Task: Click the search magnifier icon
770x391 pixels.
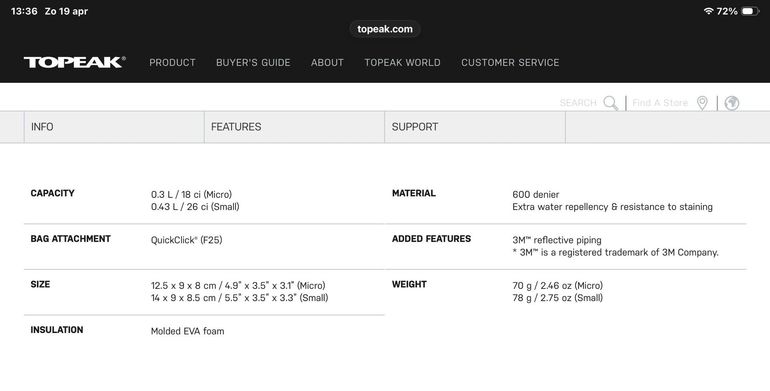Action: coord(611,103)
